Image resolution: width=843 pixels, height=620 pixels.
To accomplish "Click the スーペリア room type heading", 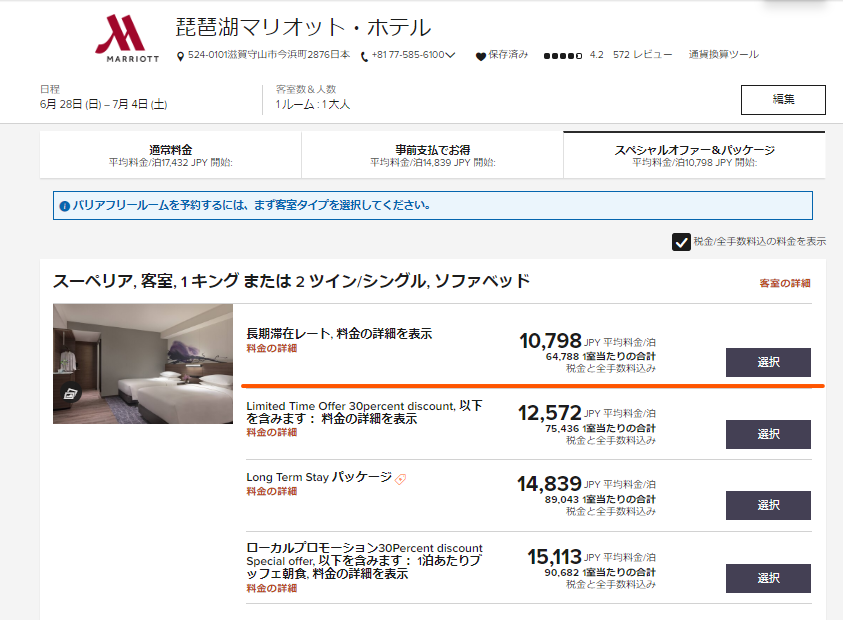I will [291, 281].
